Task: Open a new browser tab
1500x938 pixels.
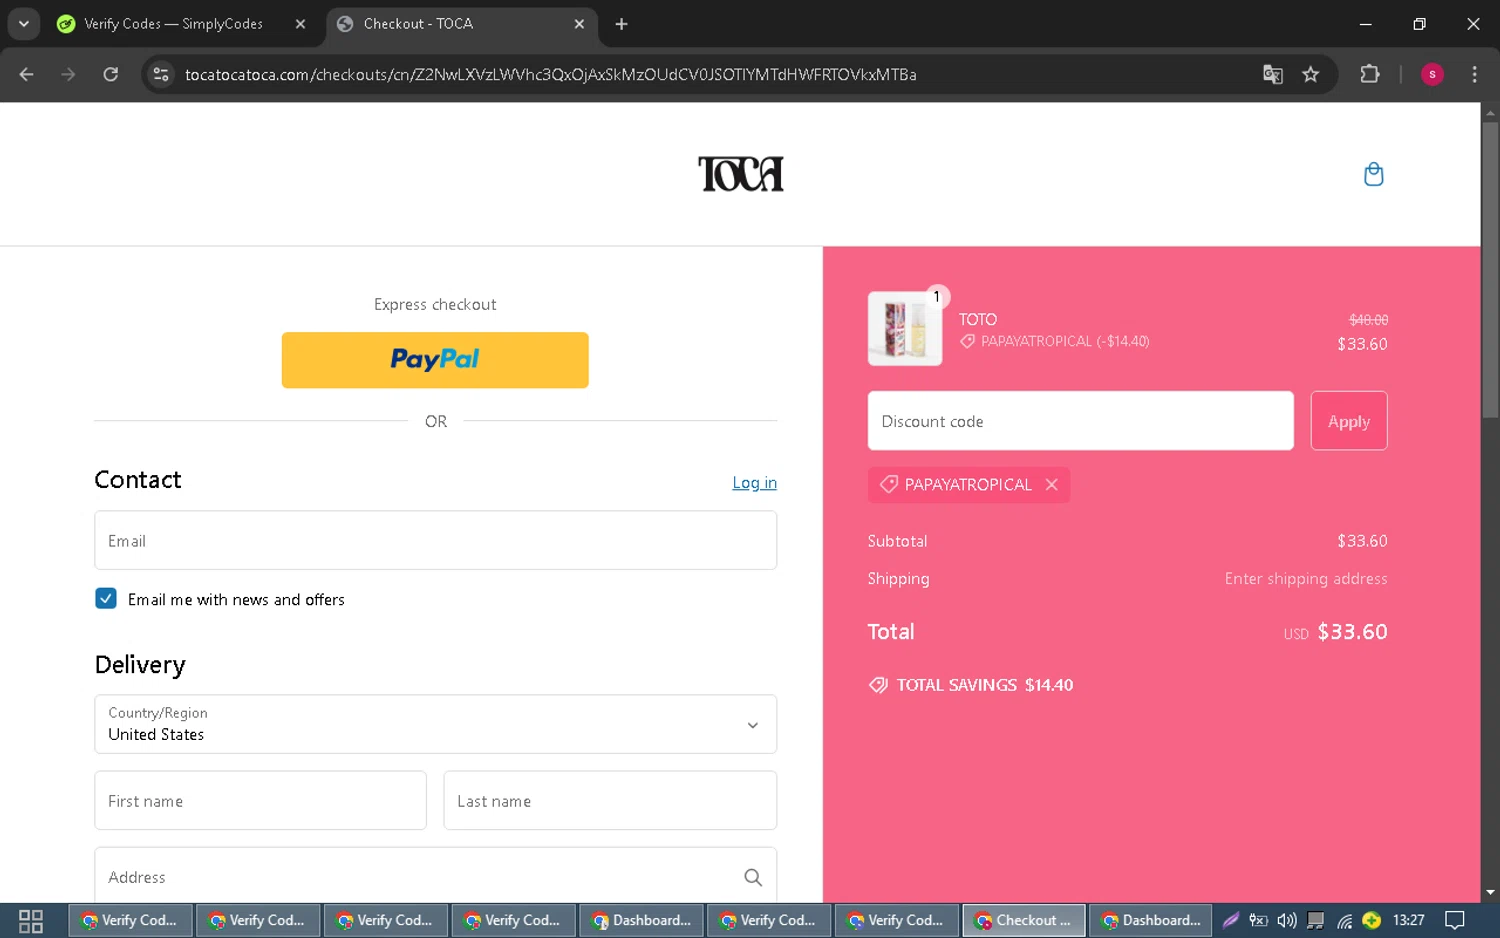Action: point(621,24)
